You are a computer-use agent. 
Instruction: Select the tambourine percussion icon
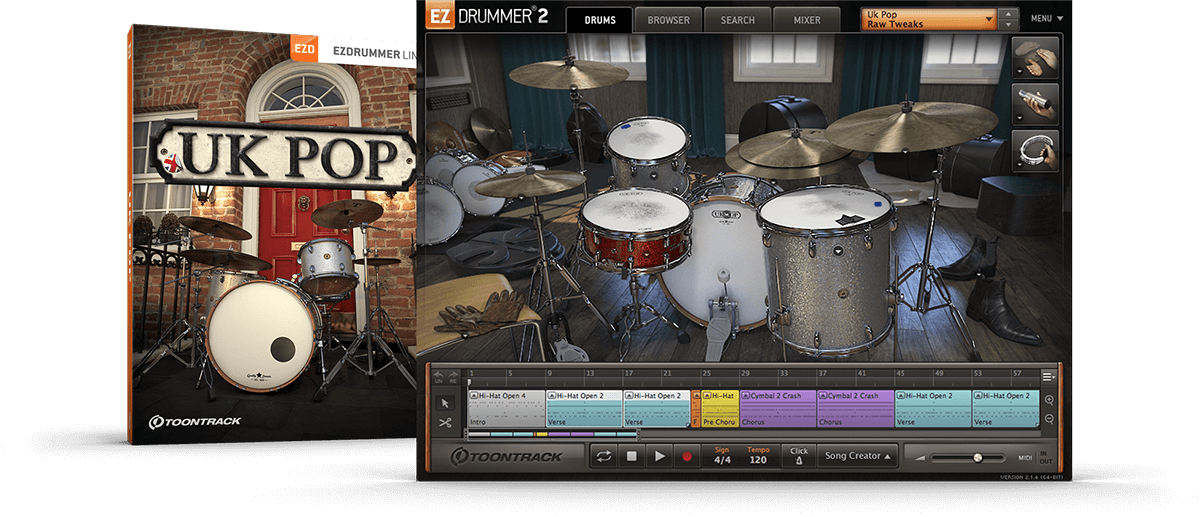click(x=1035, y=150)
